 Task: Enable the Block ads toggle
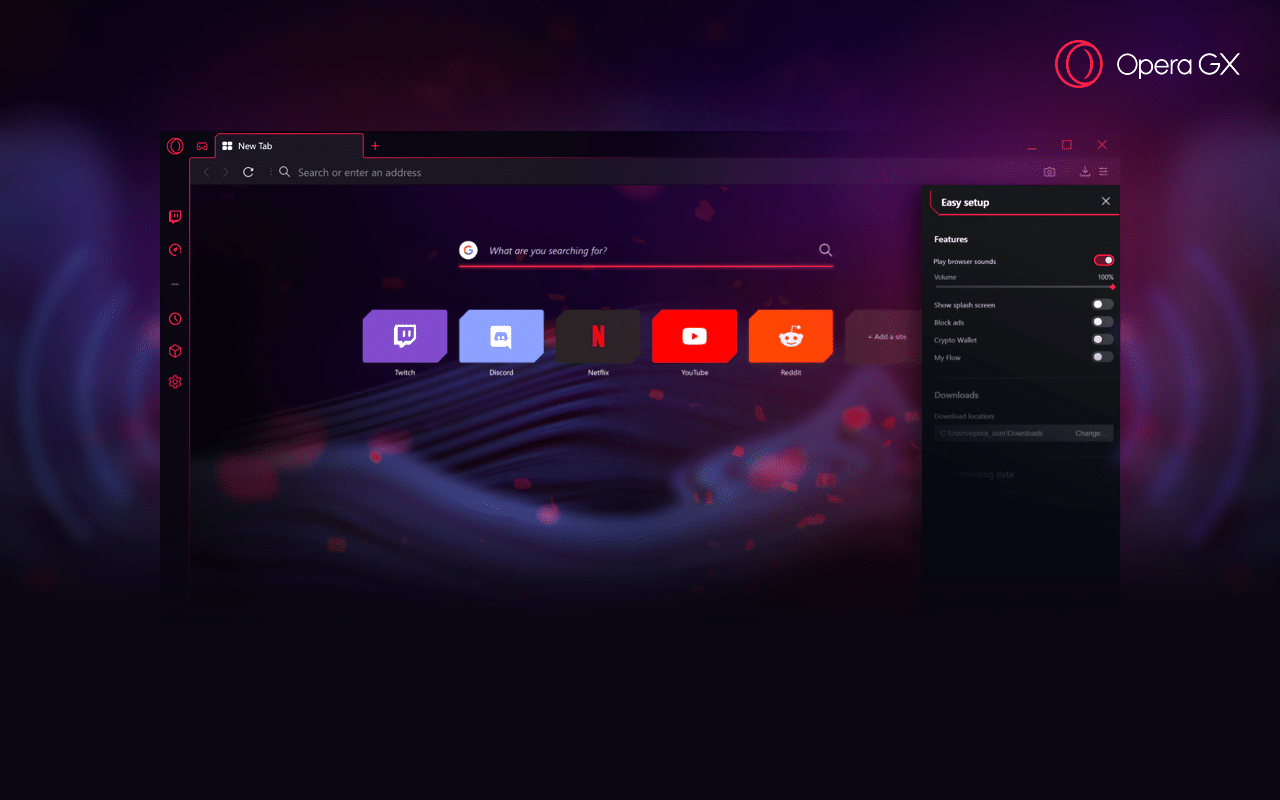[x=1103, y=321]
